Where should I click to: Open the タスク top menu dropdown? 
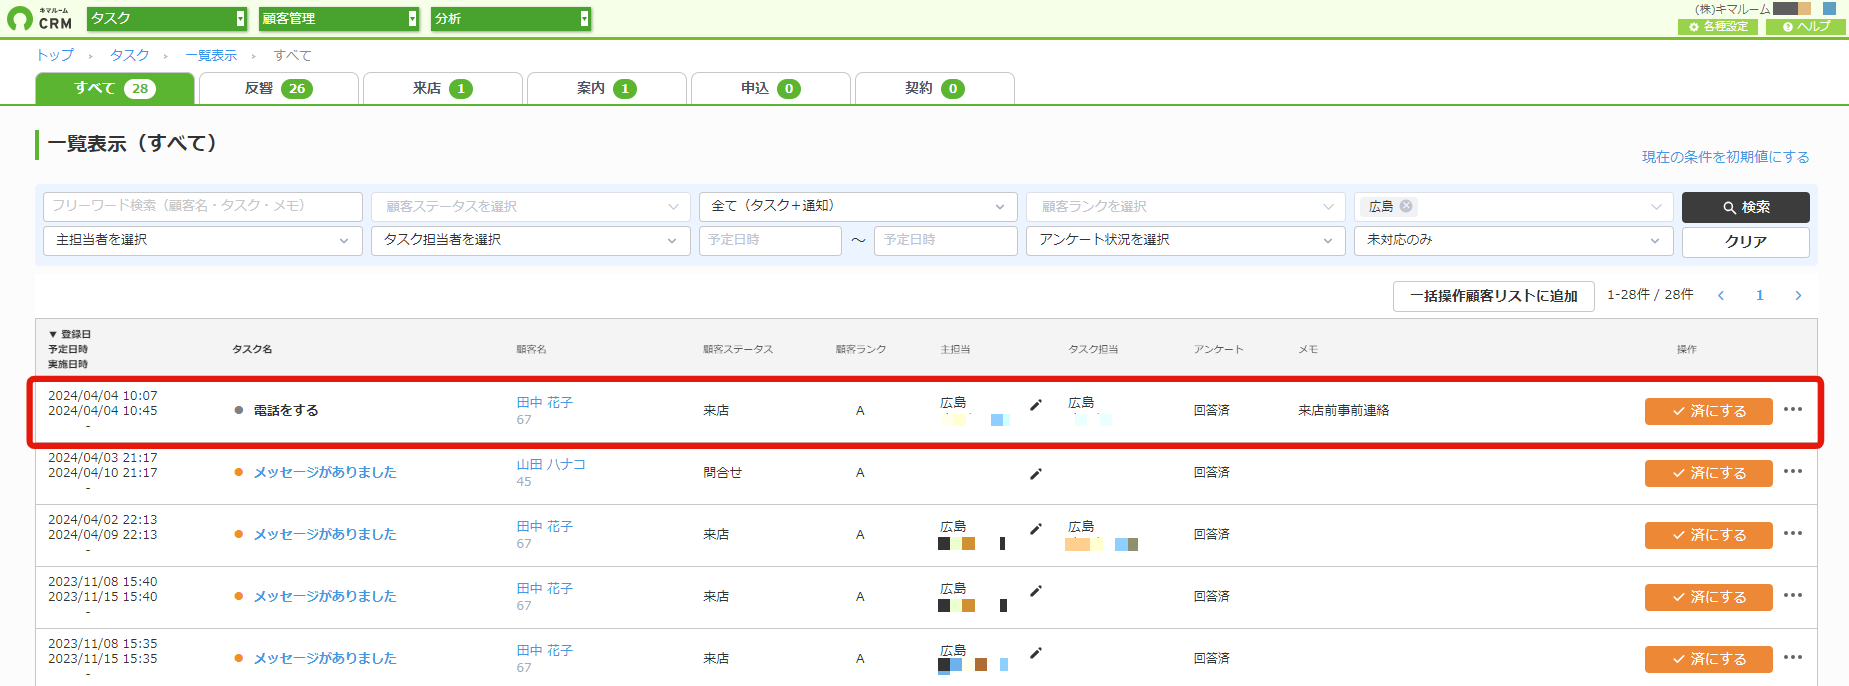coord(167,18)
